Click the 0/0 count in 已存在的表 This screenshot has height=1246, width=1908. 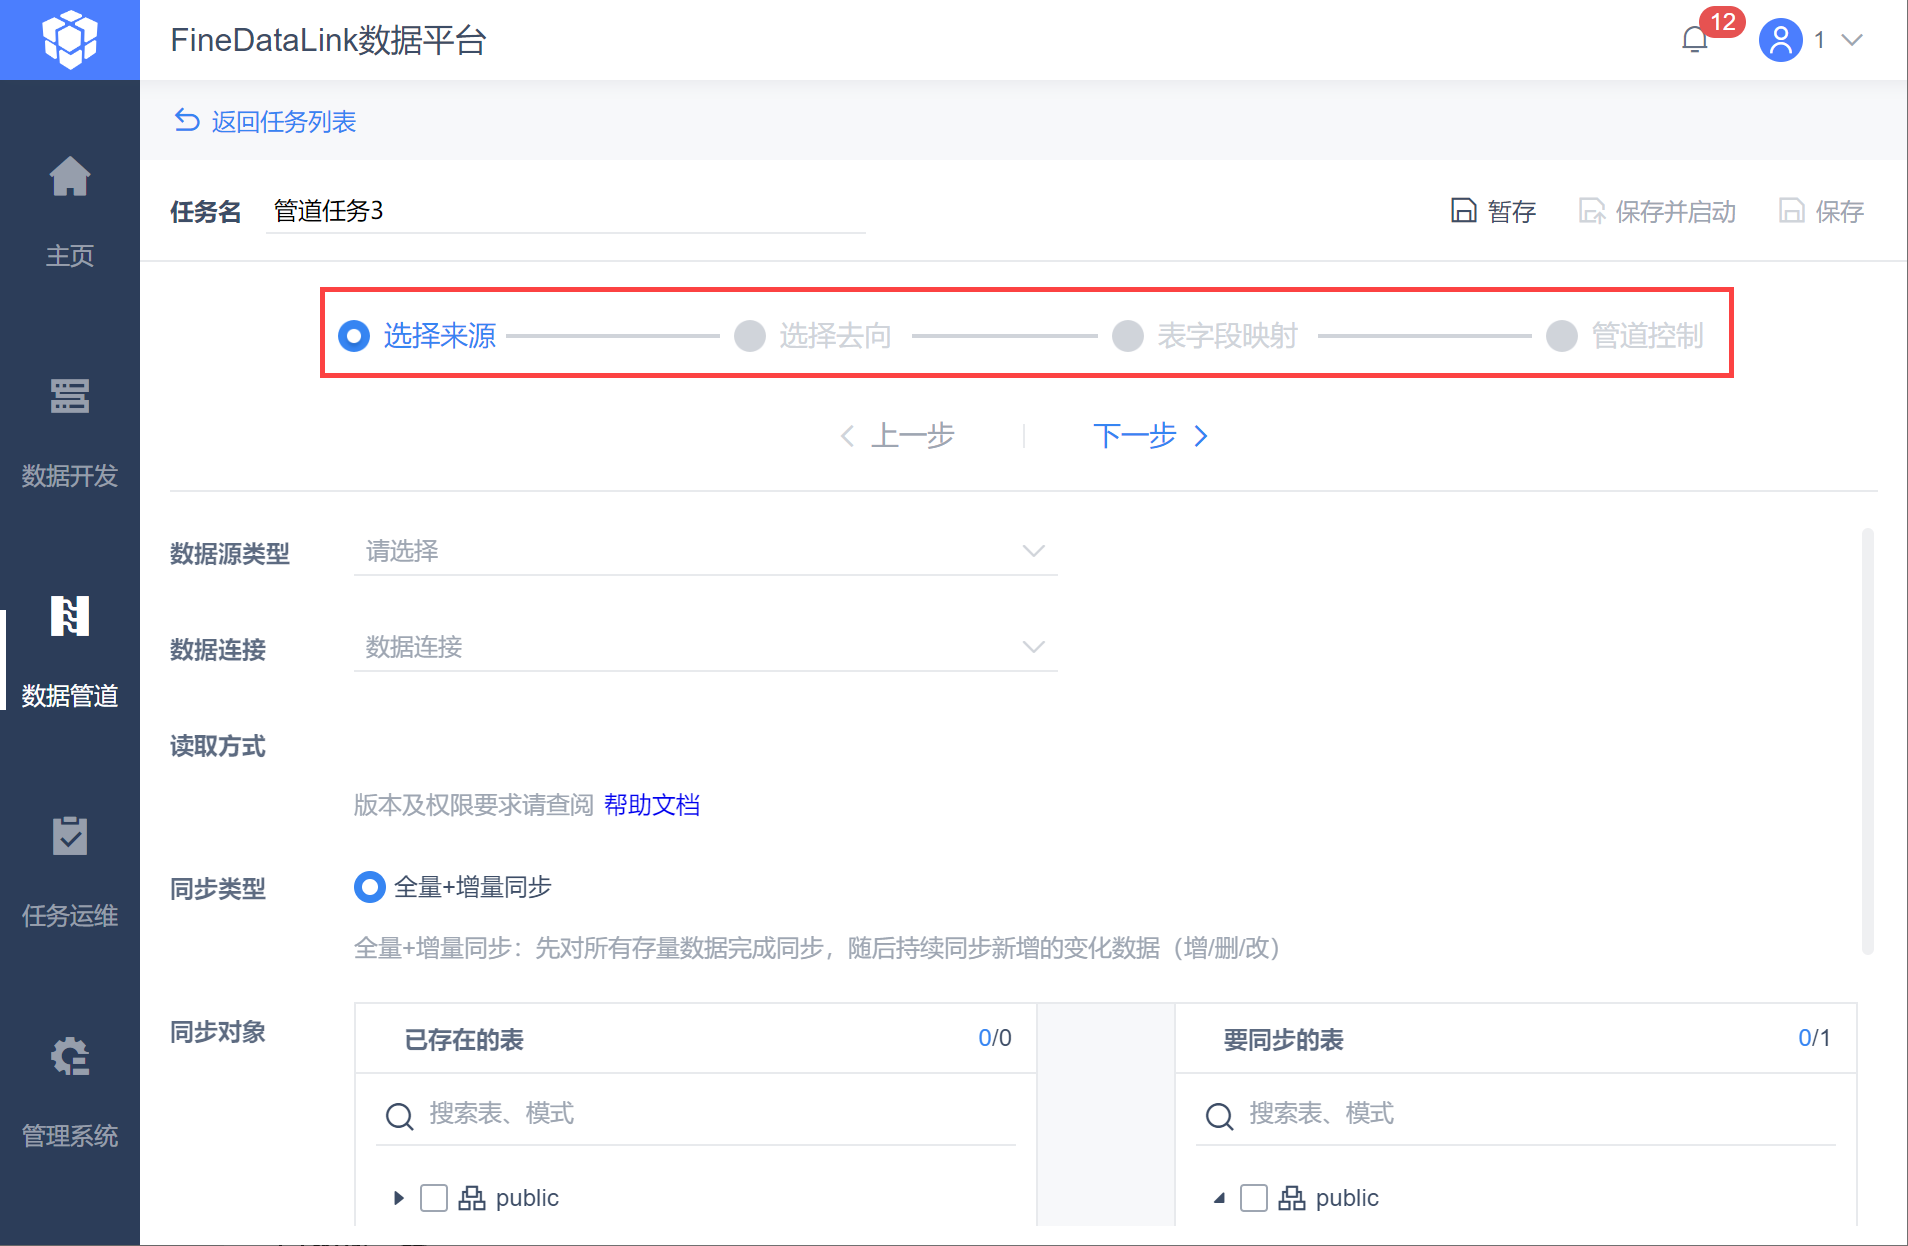click(995, 1038)
